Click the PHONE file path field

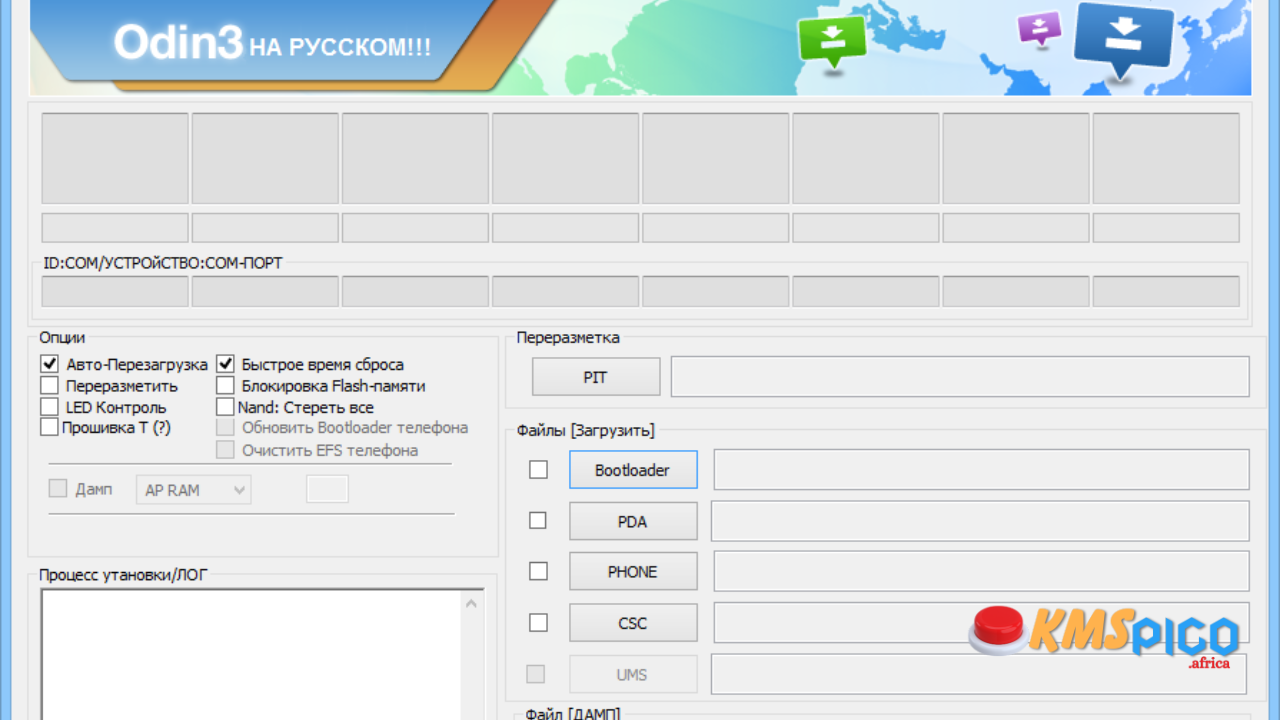981,571
